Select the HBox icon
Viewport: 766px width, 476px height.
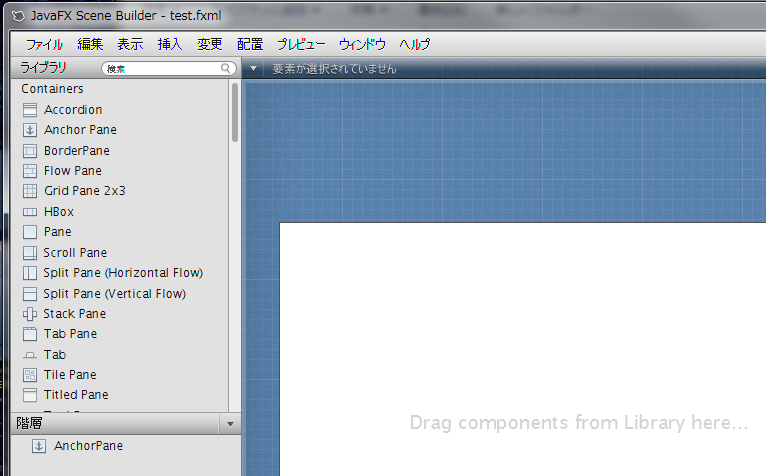pyautogui.click(x=30, y=212)
